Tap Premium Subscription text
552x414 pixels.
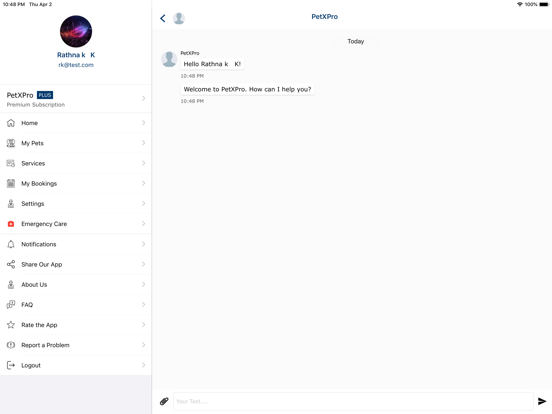point(36,105)
